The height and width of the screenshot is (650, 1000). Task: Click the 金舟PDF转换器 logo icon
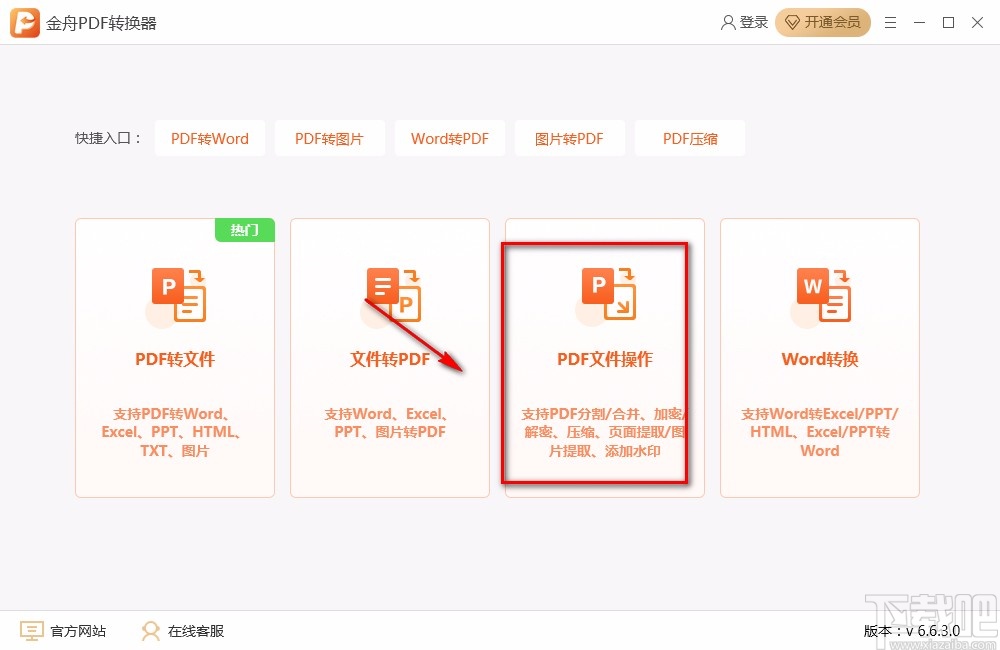tap(23, 22)
